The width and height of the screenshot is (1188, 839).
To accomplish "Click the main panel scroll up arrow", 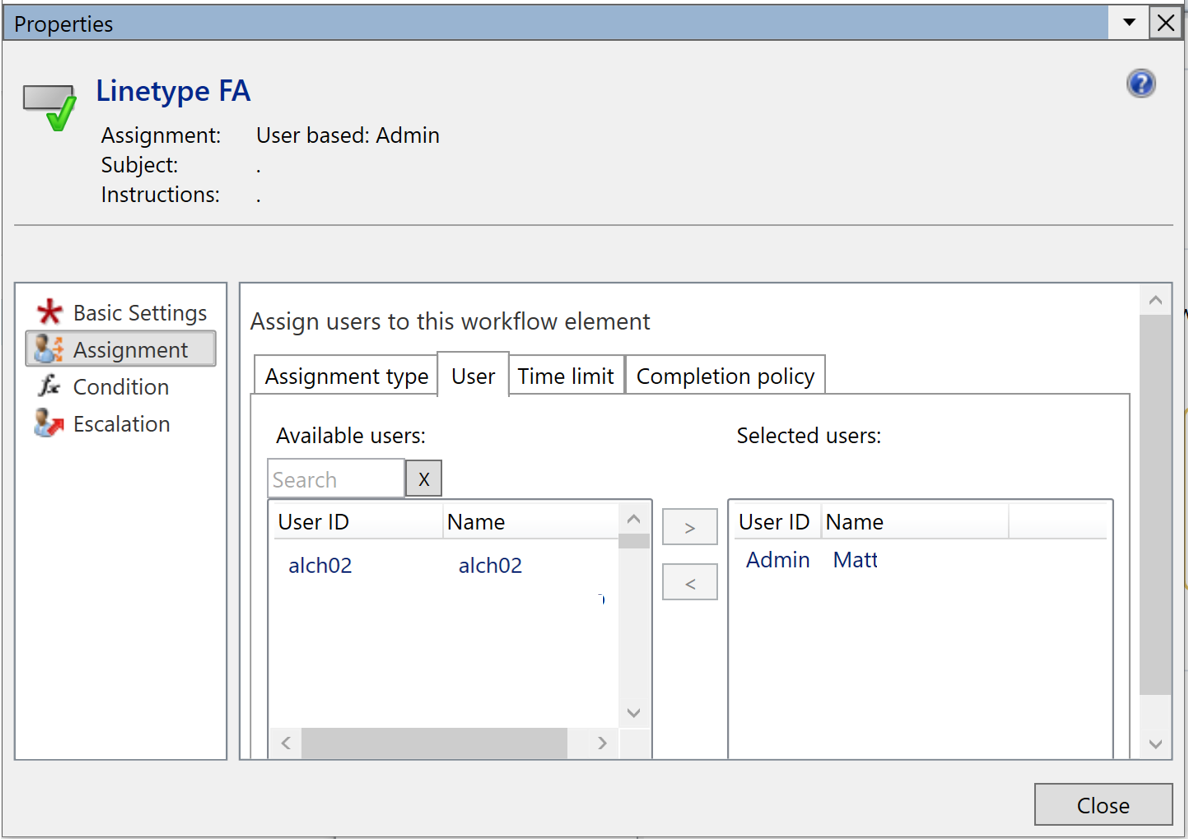I will click(x=1155, y=300).
